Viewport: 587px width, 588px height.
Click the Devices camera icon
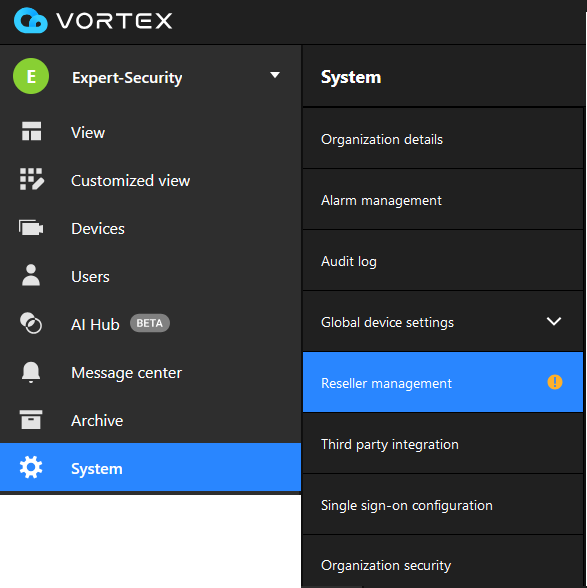(31, 228)
